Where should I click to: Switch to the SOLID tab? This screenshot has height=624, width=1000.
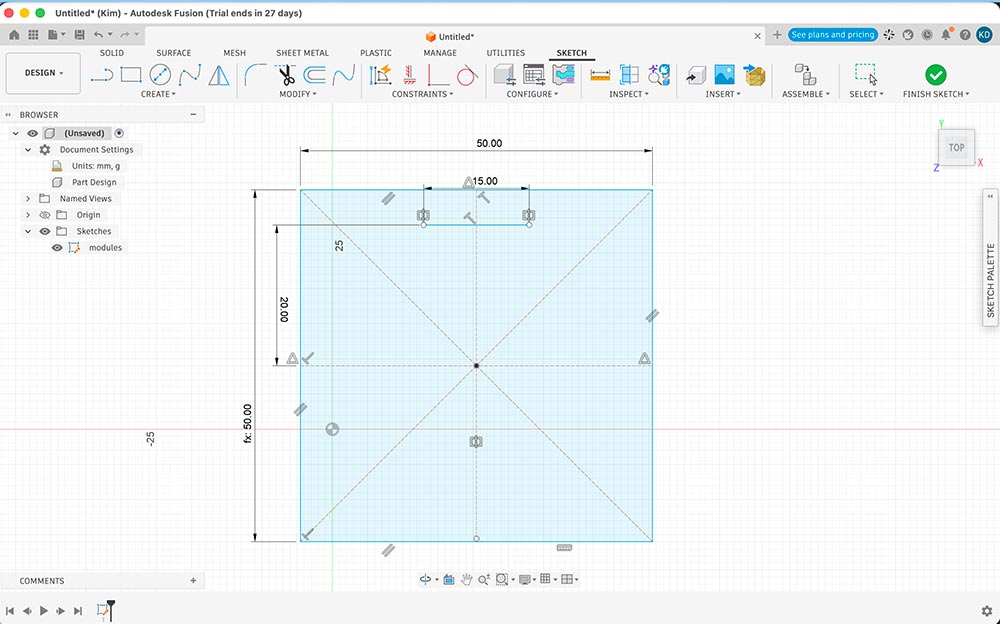[112, 53]
